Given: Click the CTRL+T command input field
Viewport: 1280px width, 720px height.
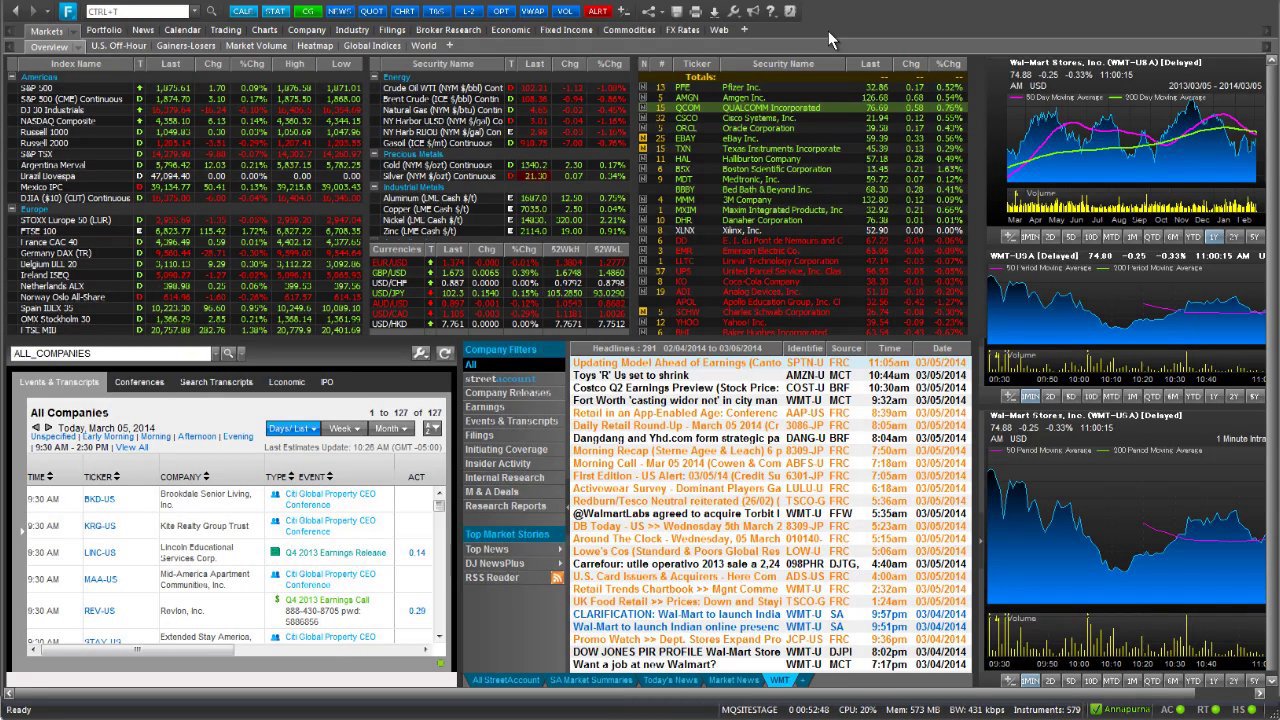Looking at the screenshot, I should pyautogui.click(x=136, y=12).
